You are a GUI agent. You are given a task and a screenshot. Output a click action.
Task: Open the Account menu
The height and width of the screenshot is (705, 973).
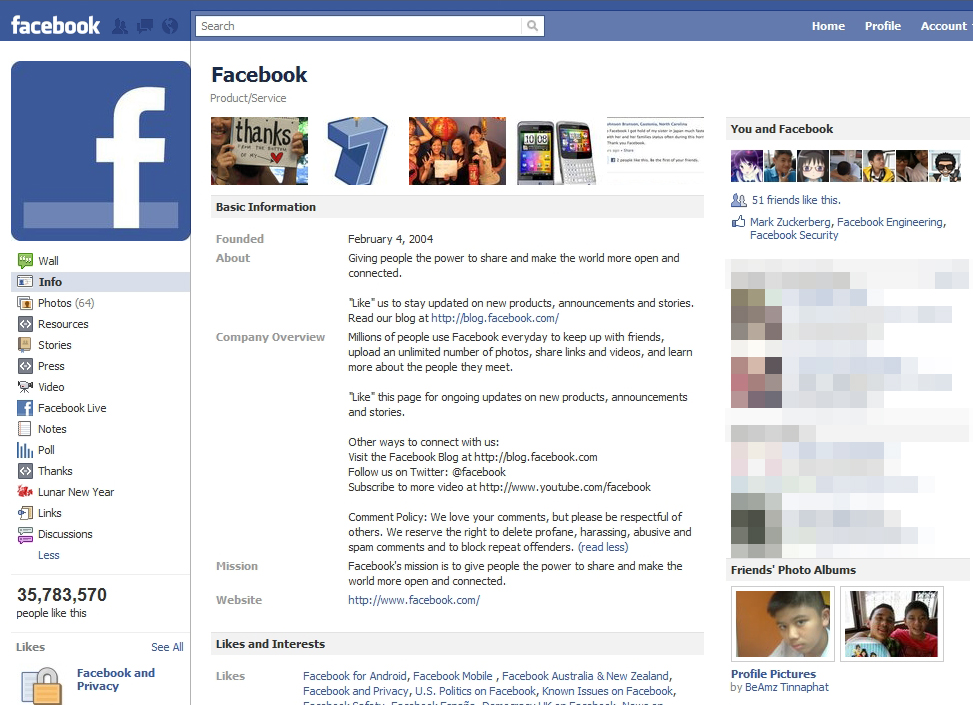click(x=944, y=26)
